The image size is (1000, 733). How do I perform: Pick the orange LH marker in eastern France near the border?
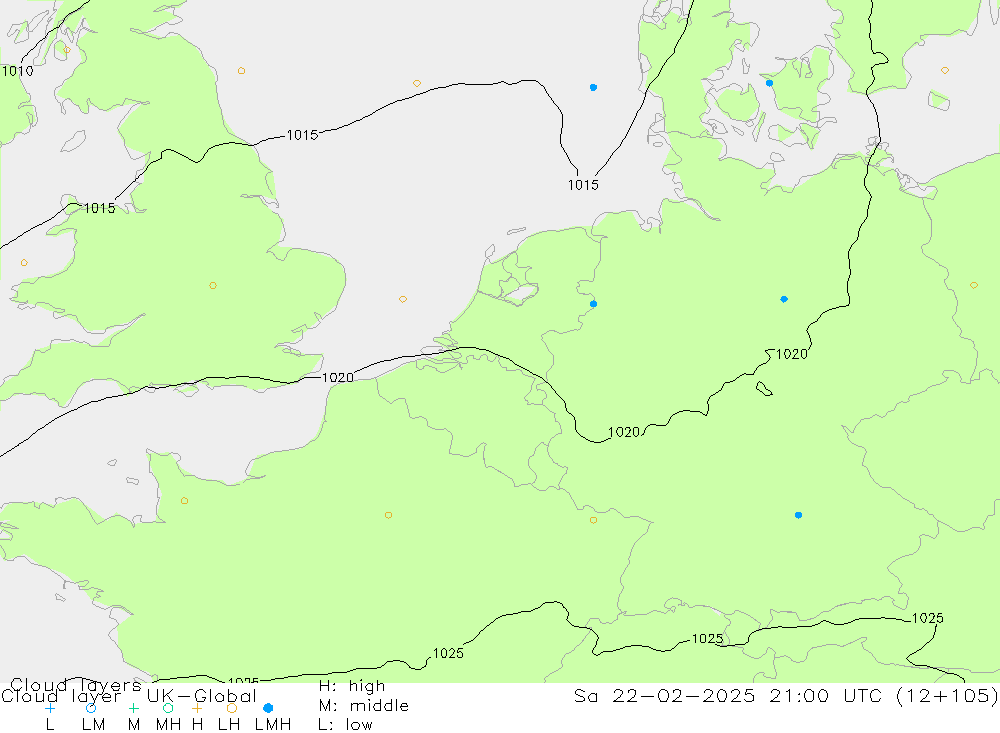pos(593,520)
